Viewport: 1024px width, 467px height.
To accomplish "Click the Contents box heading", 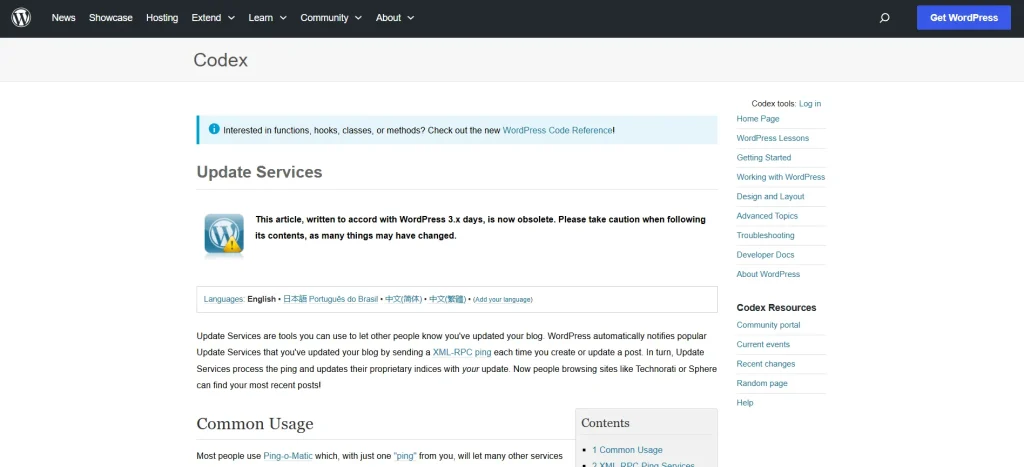I will [605, 423].
